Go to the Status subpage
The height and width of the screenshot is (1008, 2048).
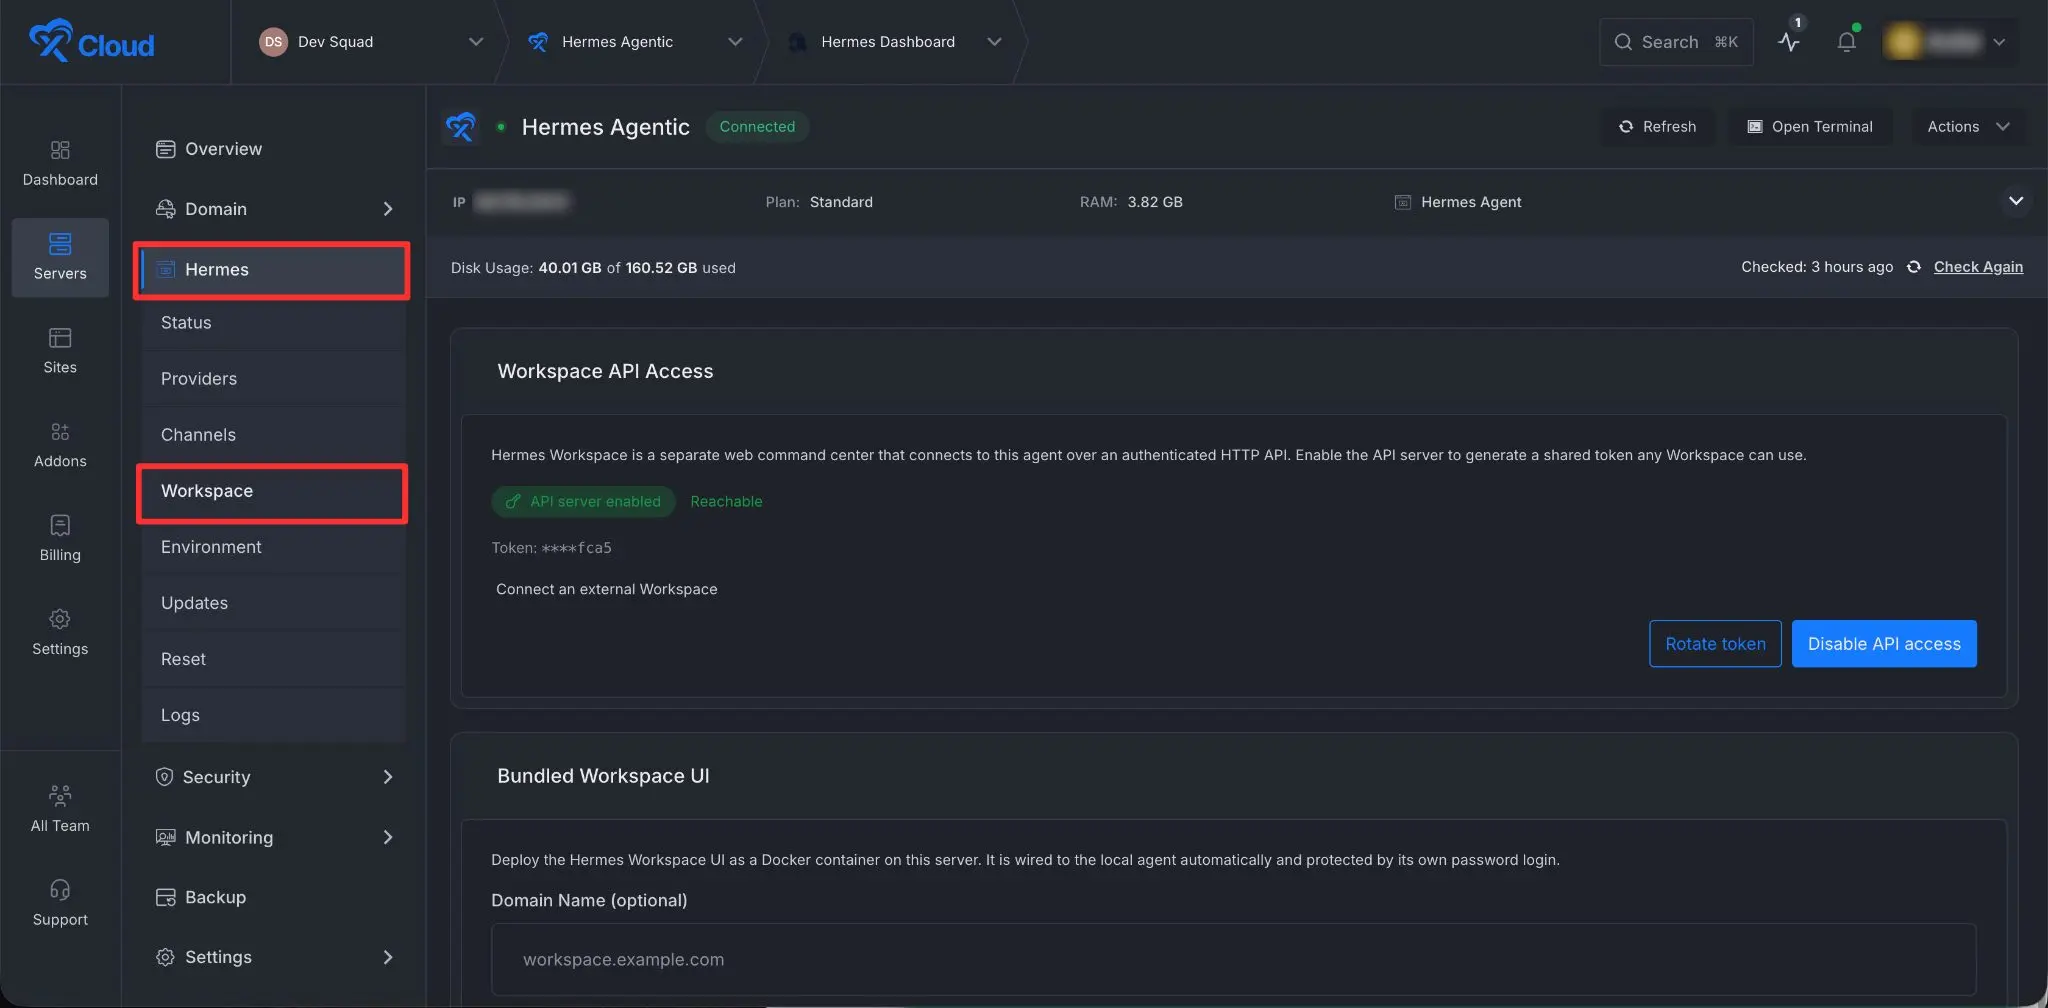pyautogui.click(x=272, y=323)
